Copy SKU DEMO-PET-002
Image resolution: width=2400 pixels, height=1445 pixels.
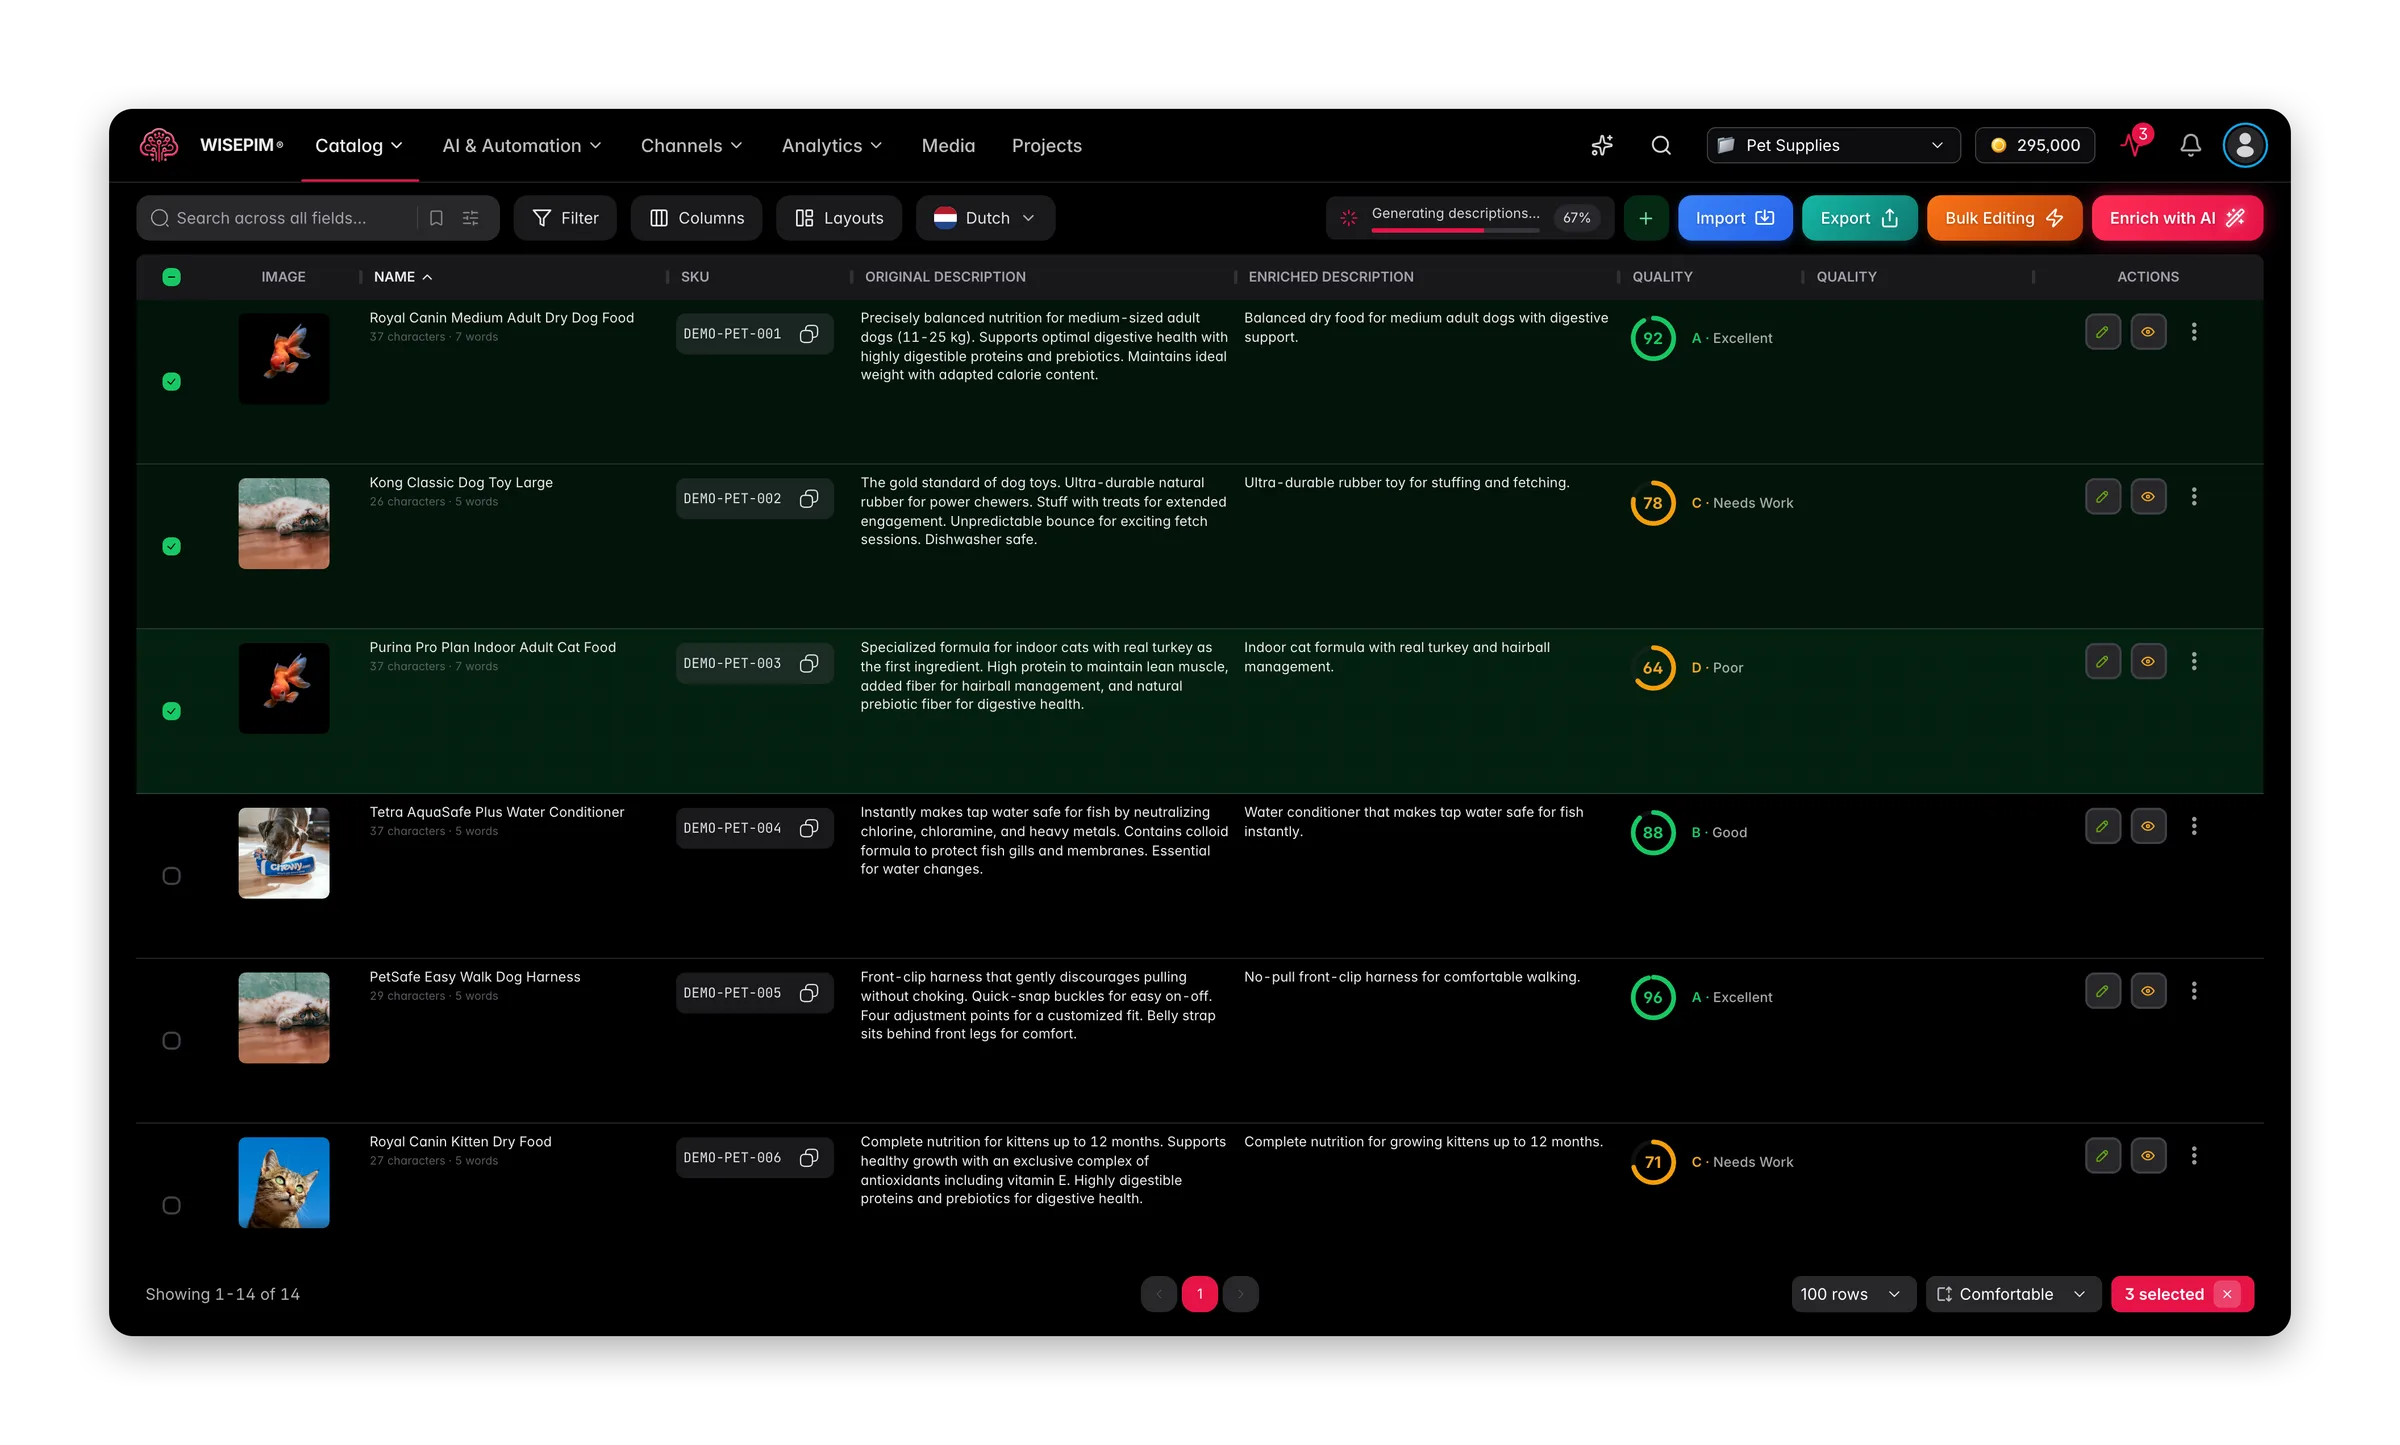click(809, 499)
